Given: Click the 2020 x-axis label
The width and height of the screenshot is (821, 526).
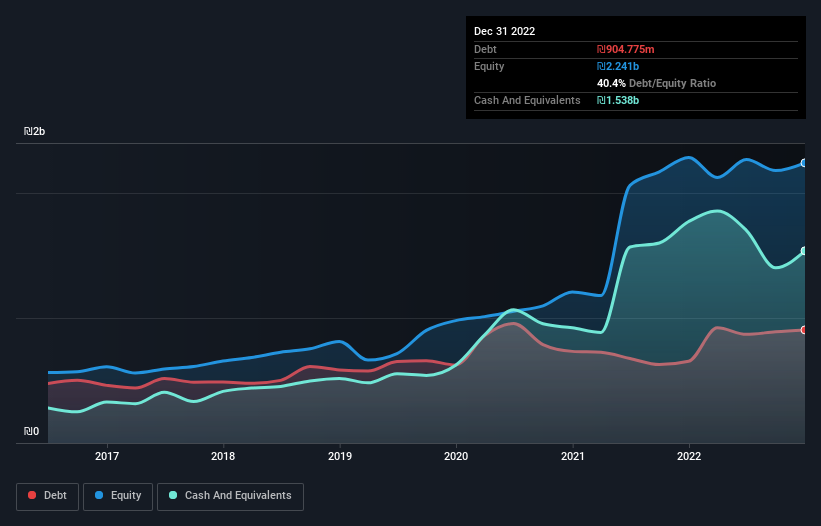Looking at the screenshot, I should [x=456, y=456].
